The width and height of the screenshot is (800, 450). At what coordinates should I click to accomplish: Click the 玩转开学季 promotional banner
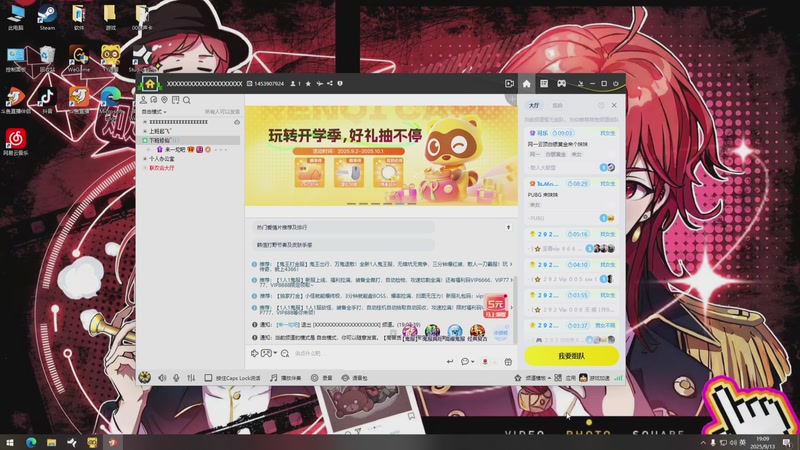point(381,155)
